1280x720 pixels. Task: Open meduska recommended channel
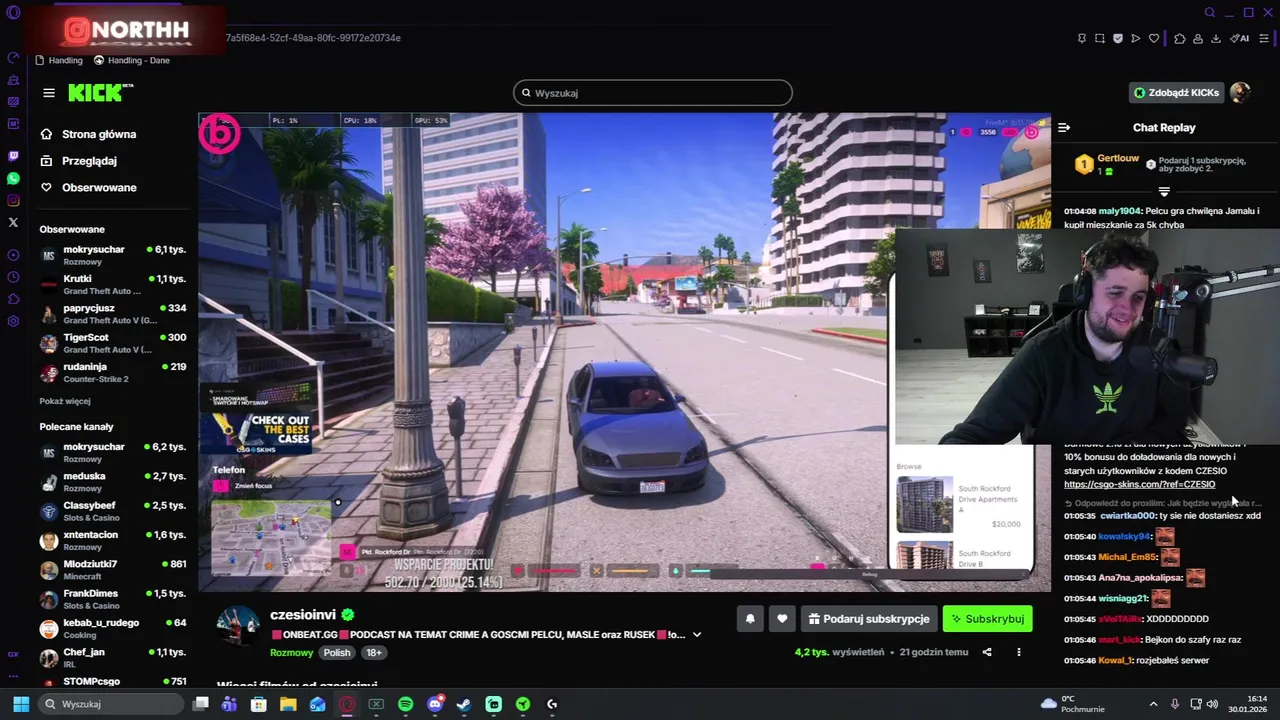[x=113, y=482]
